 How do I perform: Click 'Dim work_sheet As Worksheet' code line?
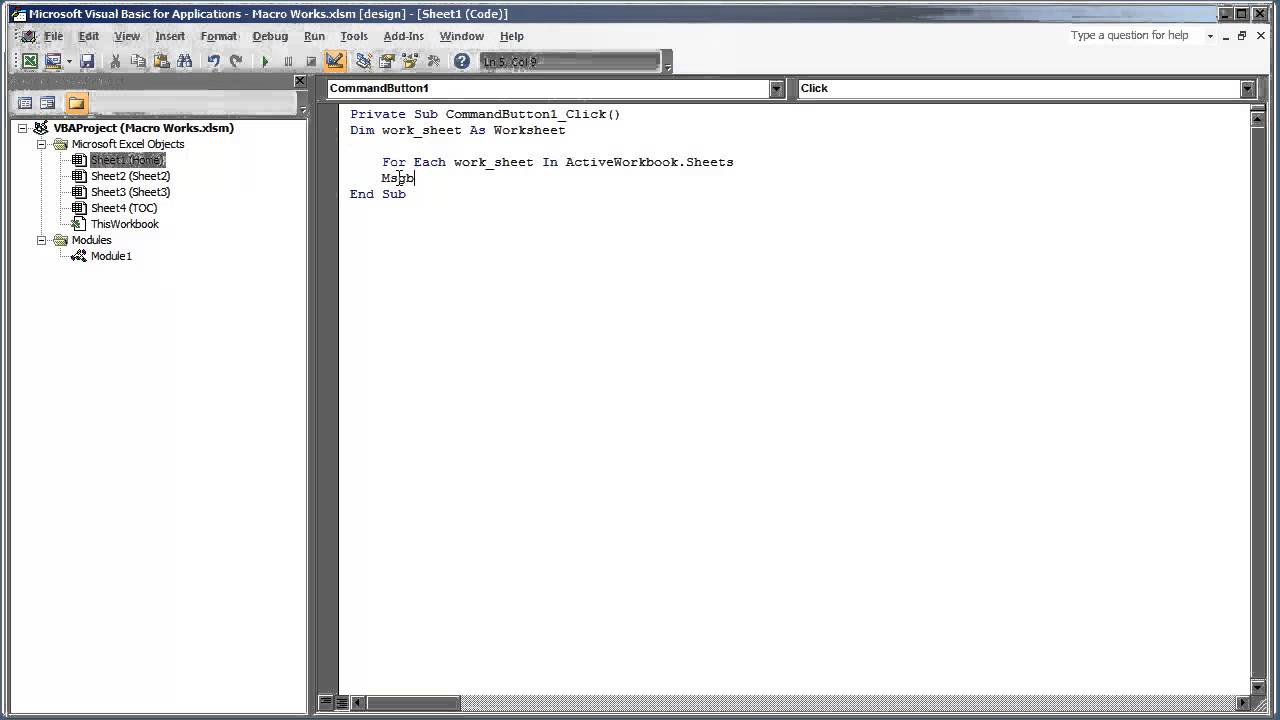pos(458,130)
